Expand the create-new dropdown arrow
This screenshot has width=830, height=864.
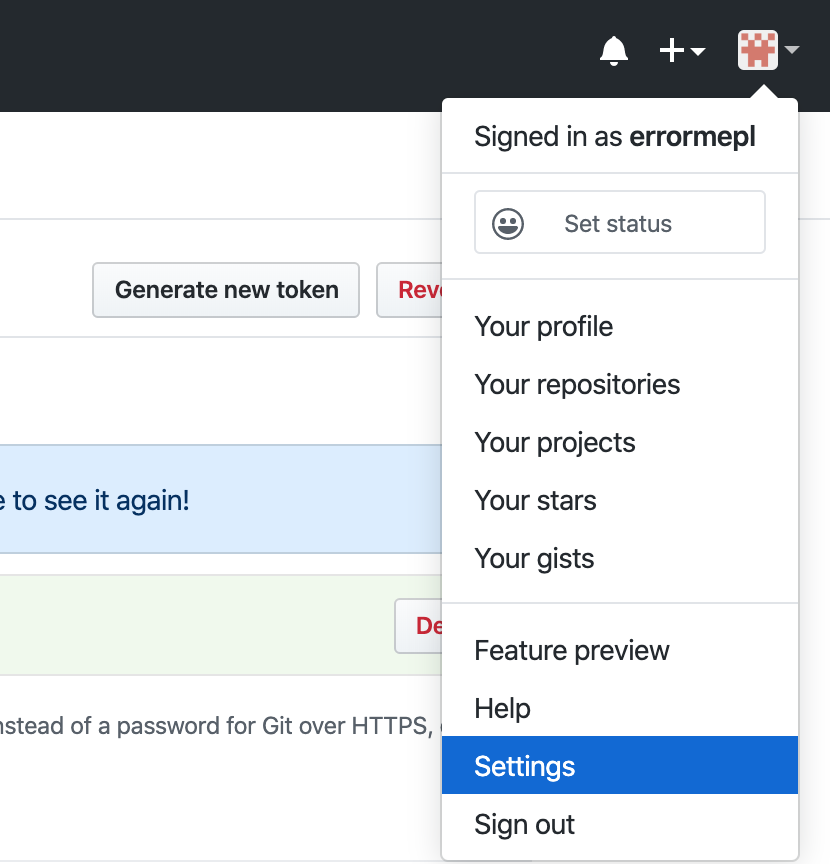[698, 51]
